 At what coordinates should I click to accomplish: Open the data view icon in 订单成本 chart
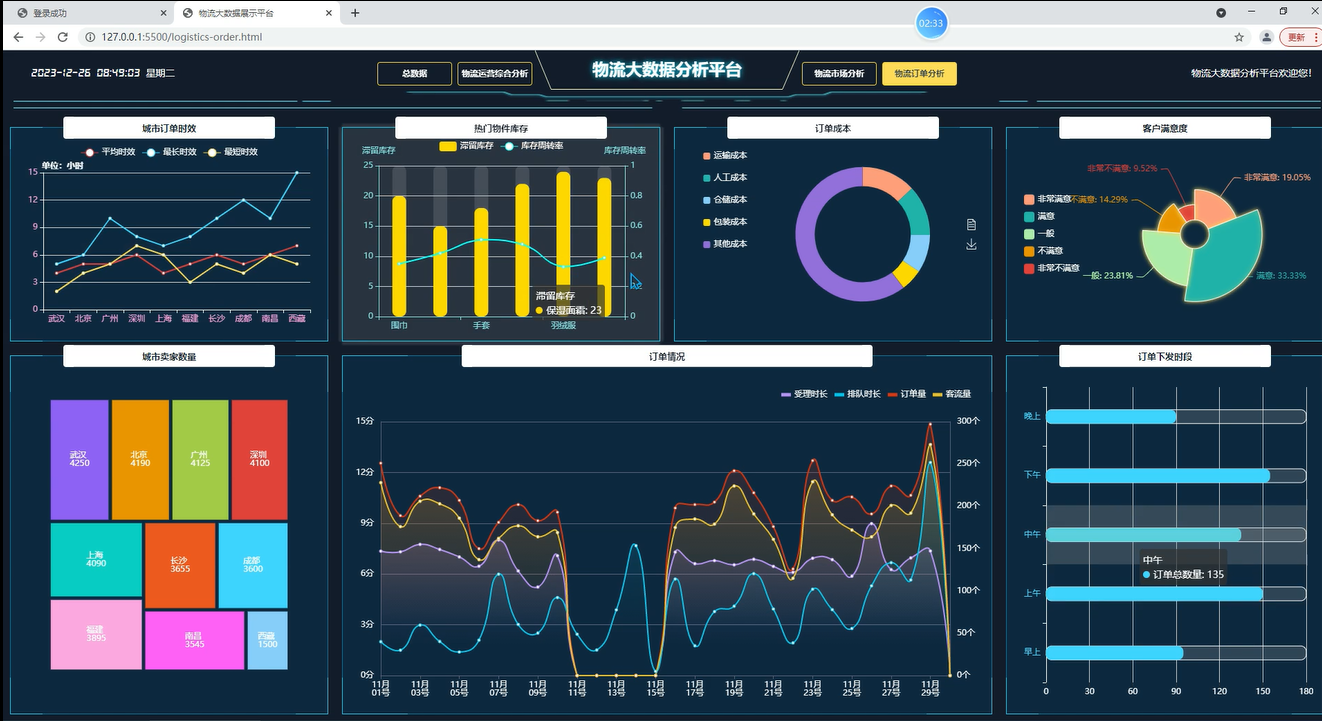pos(971,225)
